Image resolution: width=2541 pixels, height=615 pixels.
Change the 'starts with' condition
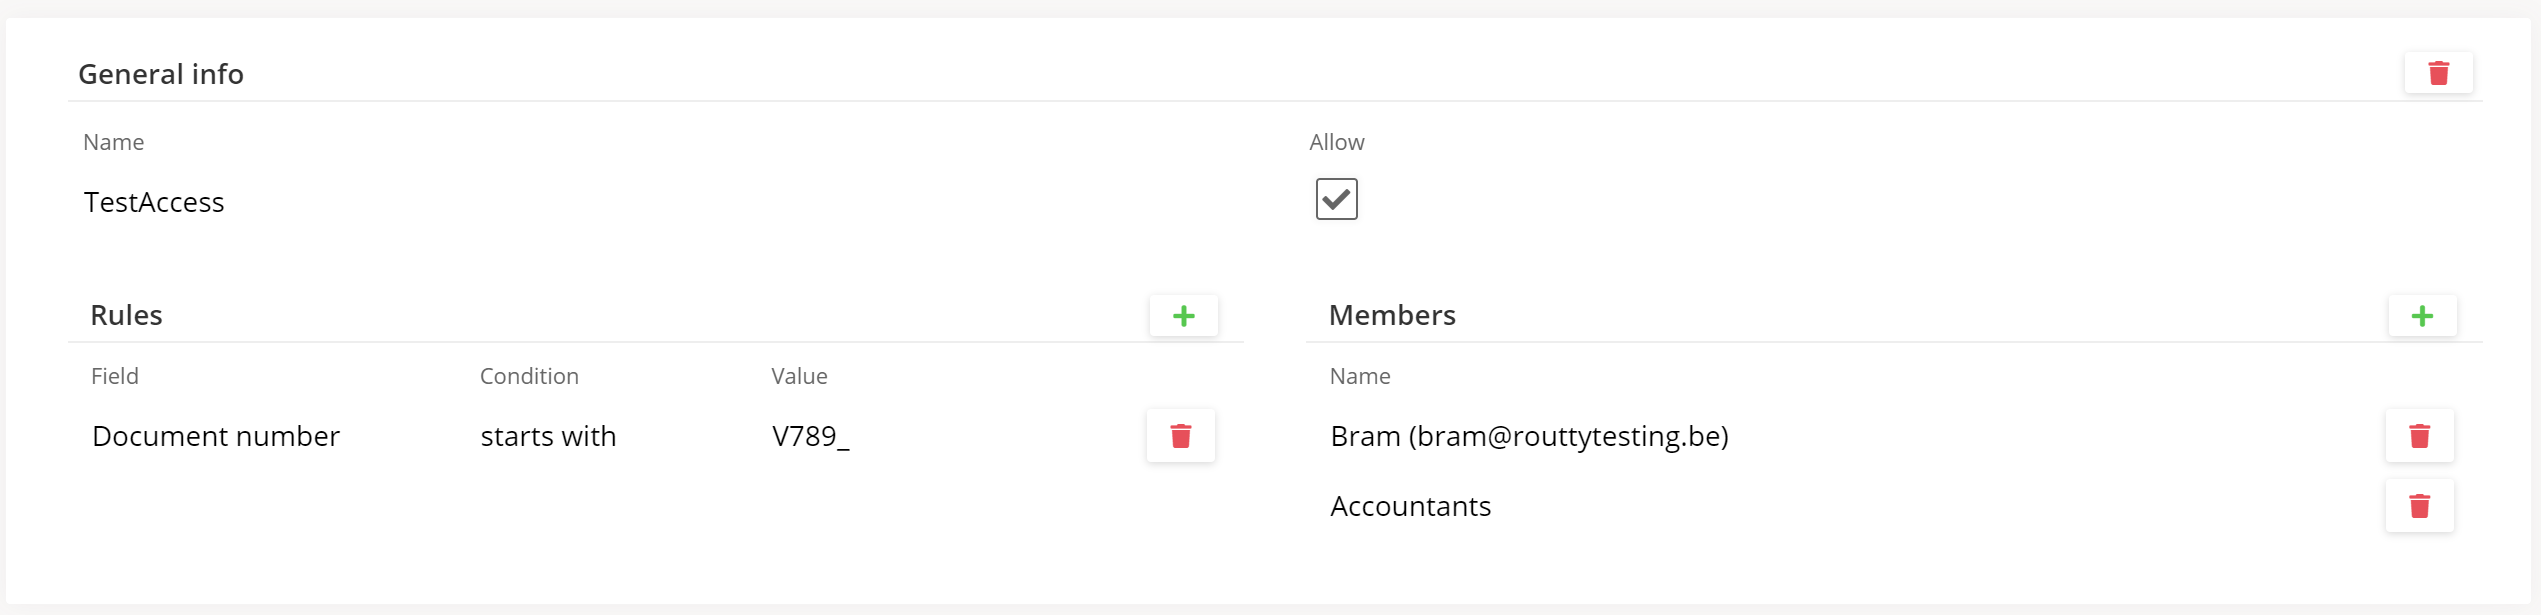point(548,436)
